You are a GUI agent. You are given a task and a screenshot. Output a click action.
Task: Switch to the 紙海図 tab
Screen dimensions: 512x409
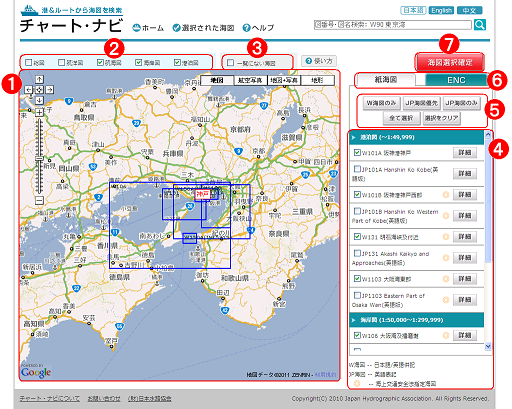386,80
